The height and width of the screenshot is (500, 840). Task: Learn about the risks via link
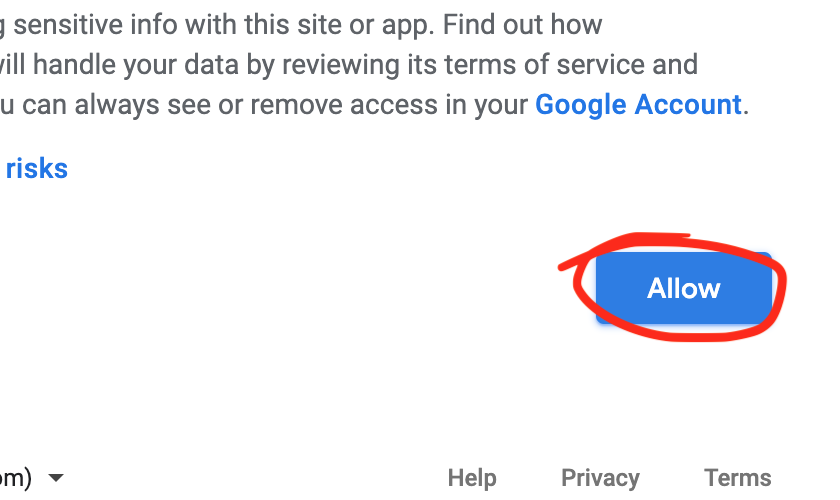click(36, 168)
